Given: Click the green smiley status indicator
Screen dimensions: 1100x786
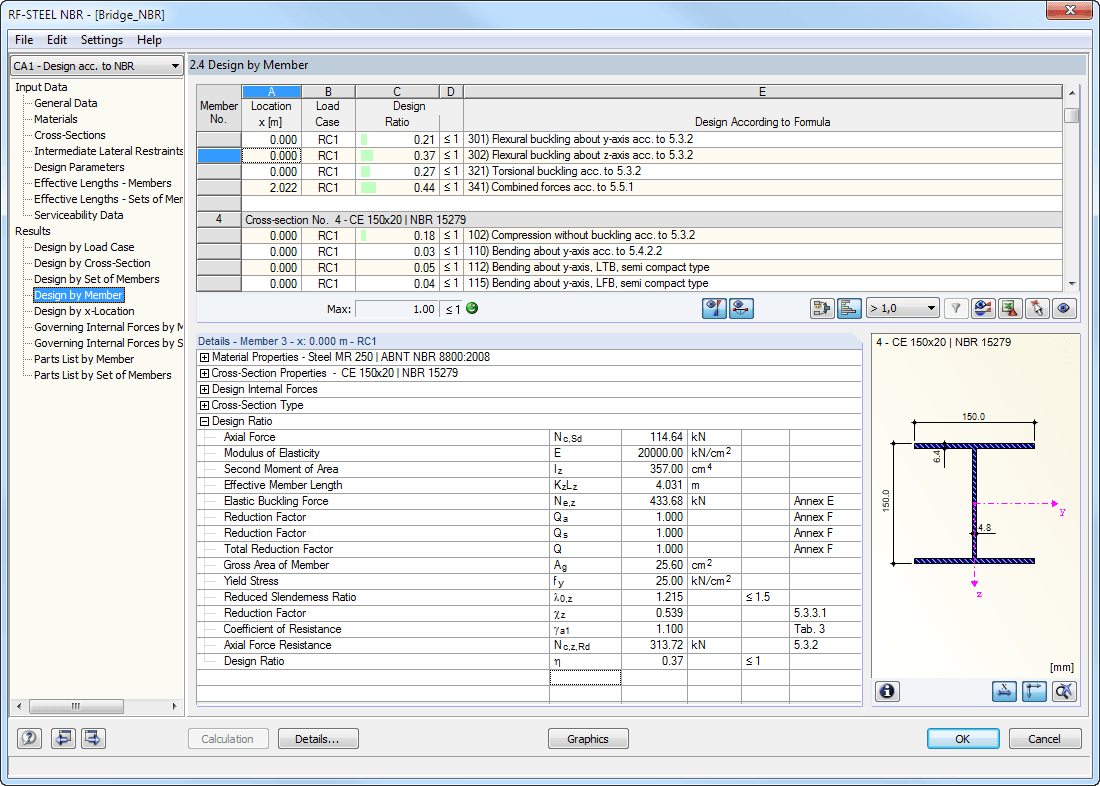Looking at the screenshot, I should (x=472, y=308).
